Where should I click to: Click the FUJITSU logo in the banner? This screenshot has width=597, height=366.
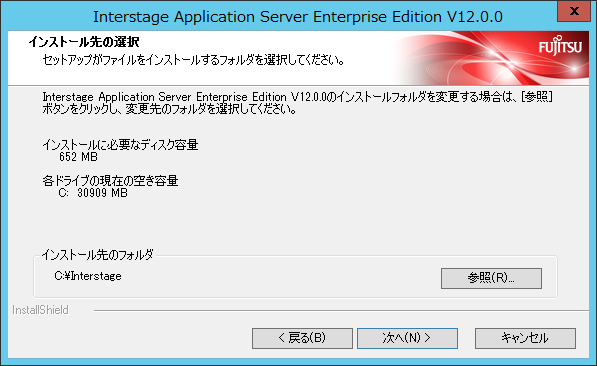pos(560,46)
